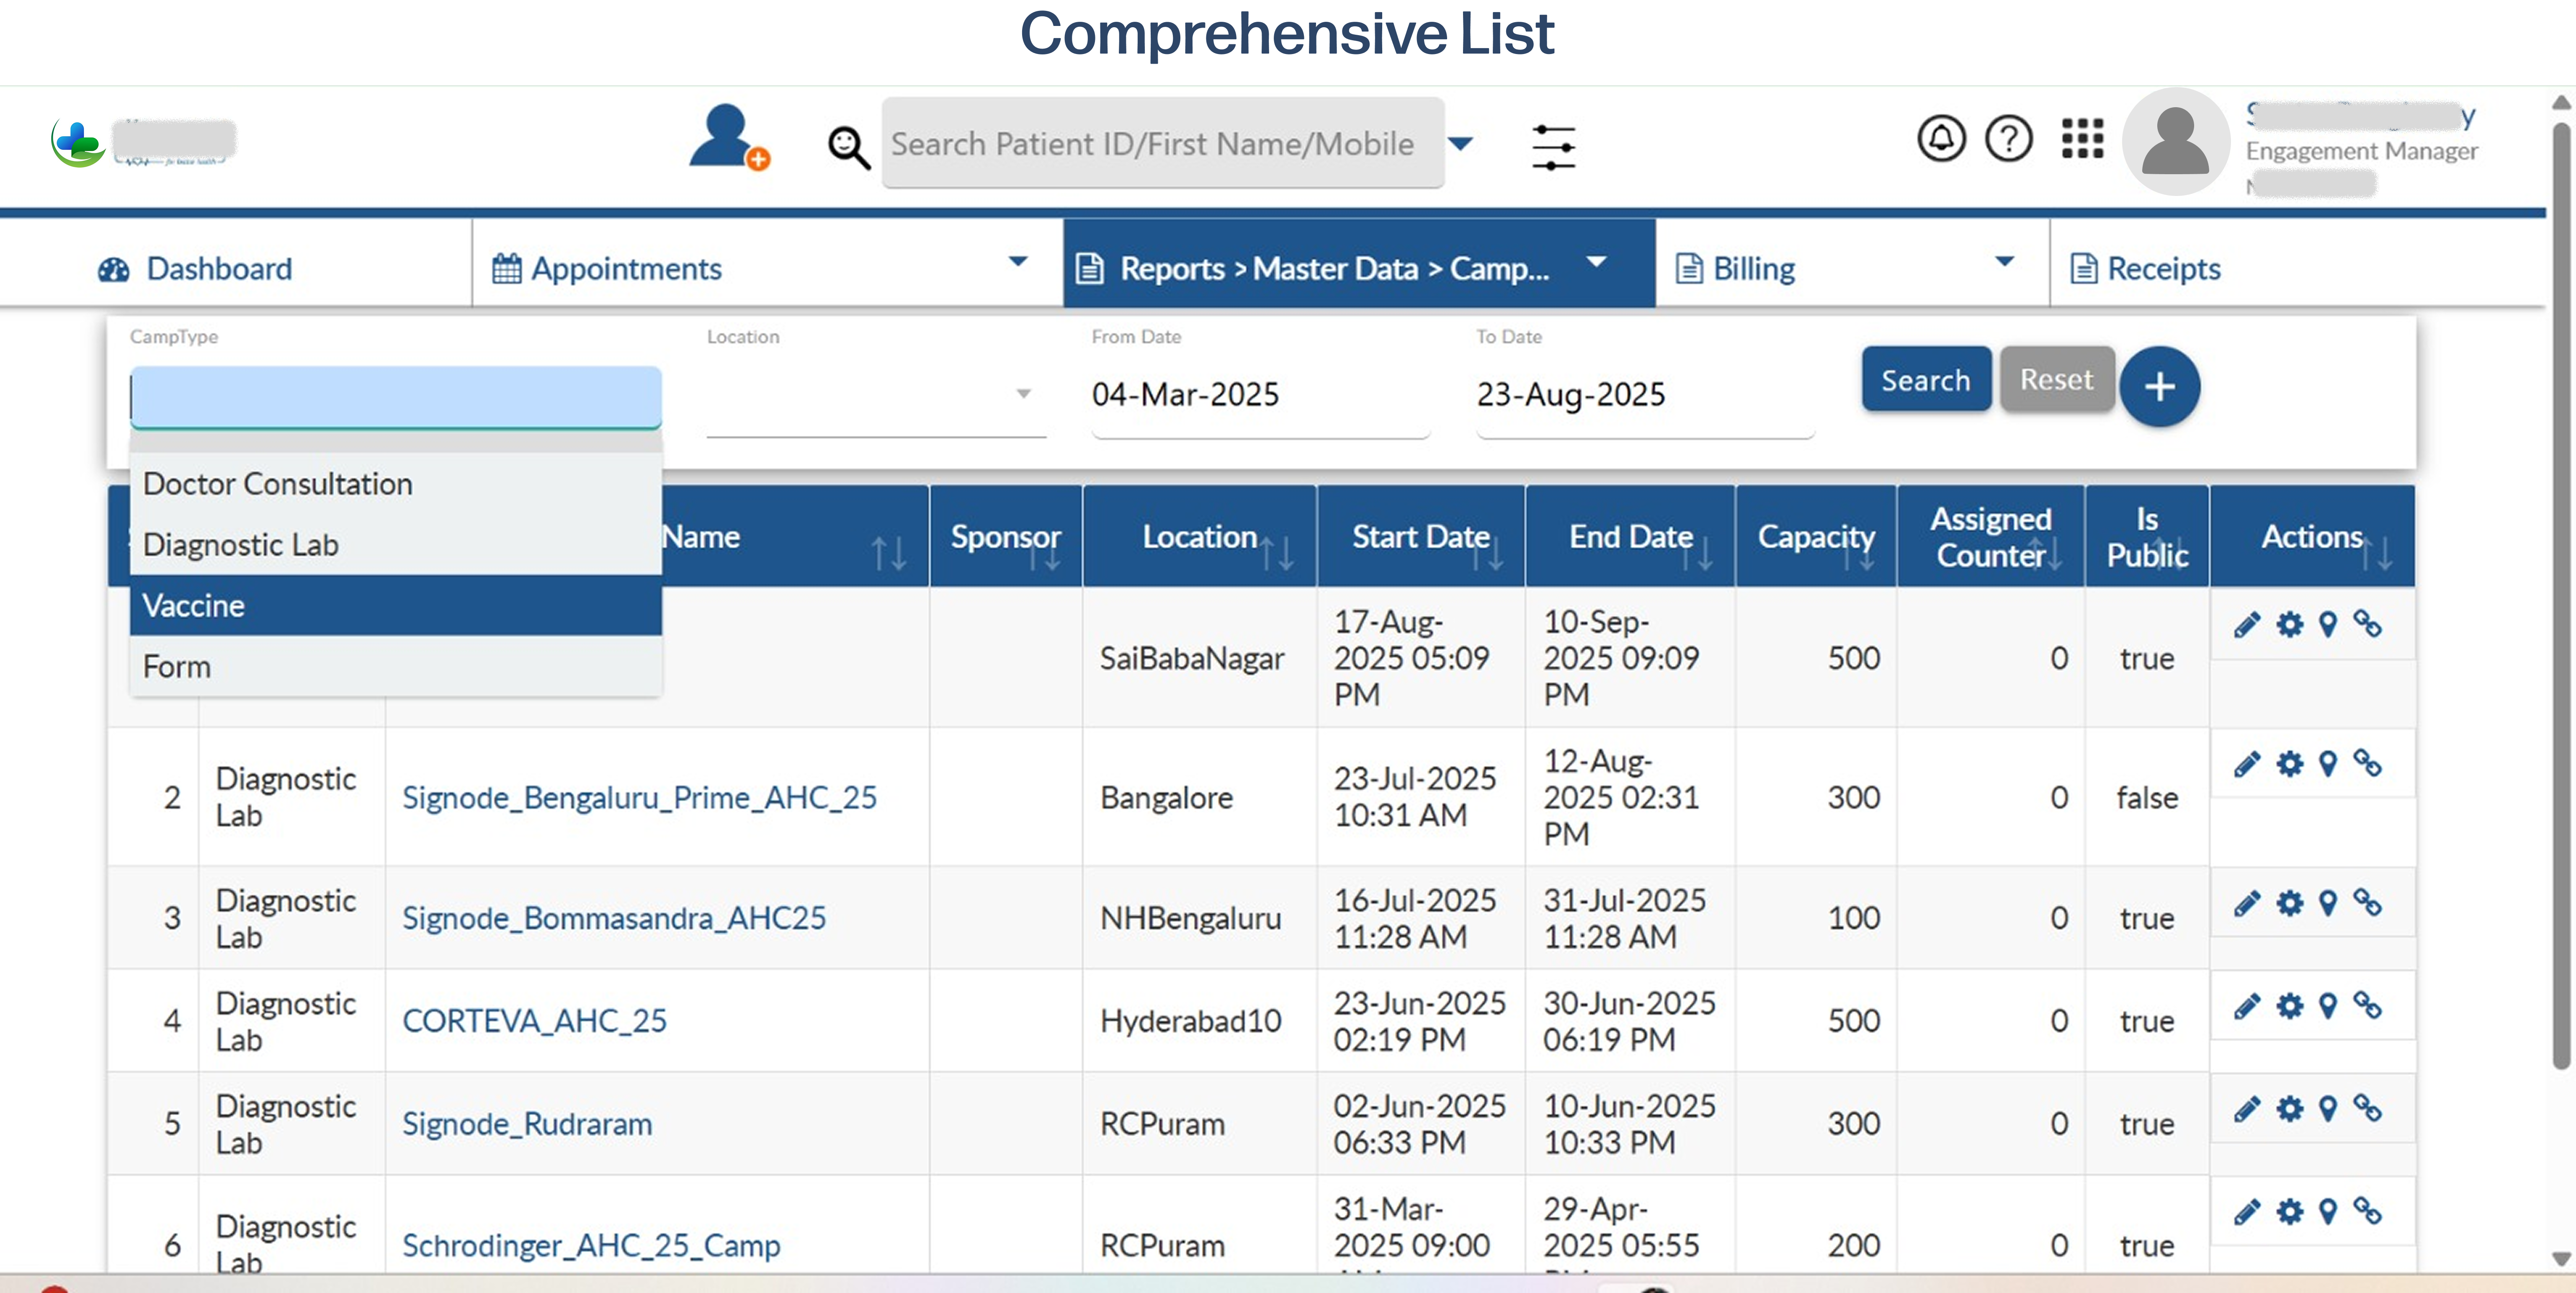Choose Form from CampType list
Image resolution: width=2576 pixels, height=1293 pixels.
396,667
